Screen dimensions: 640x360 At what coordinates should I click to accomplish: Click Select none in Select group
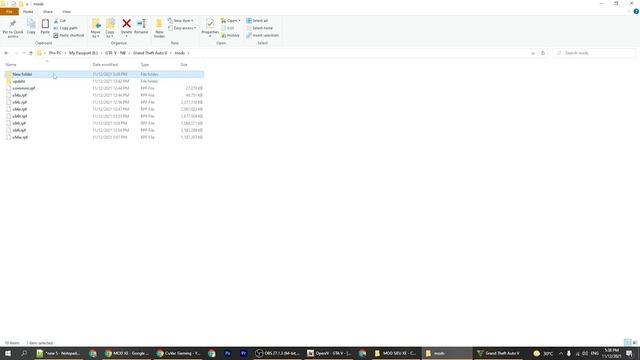(x=259, y=28)
